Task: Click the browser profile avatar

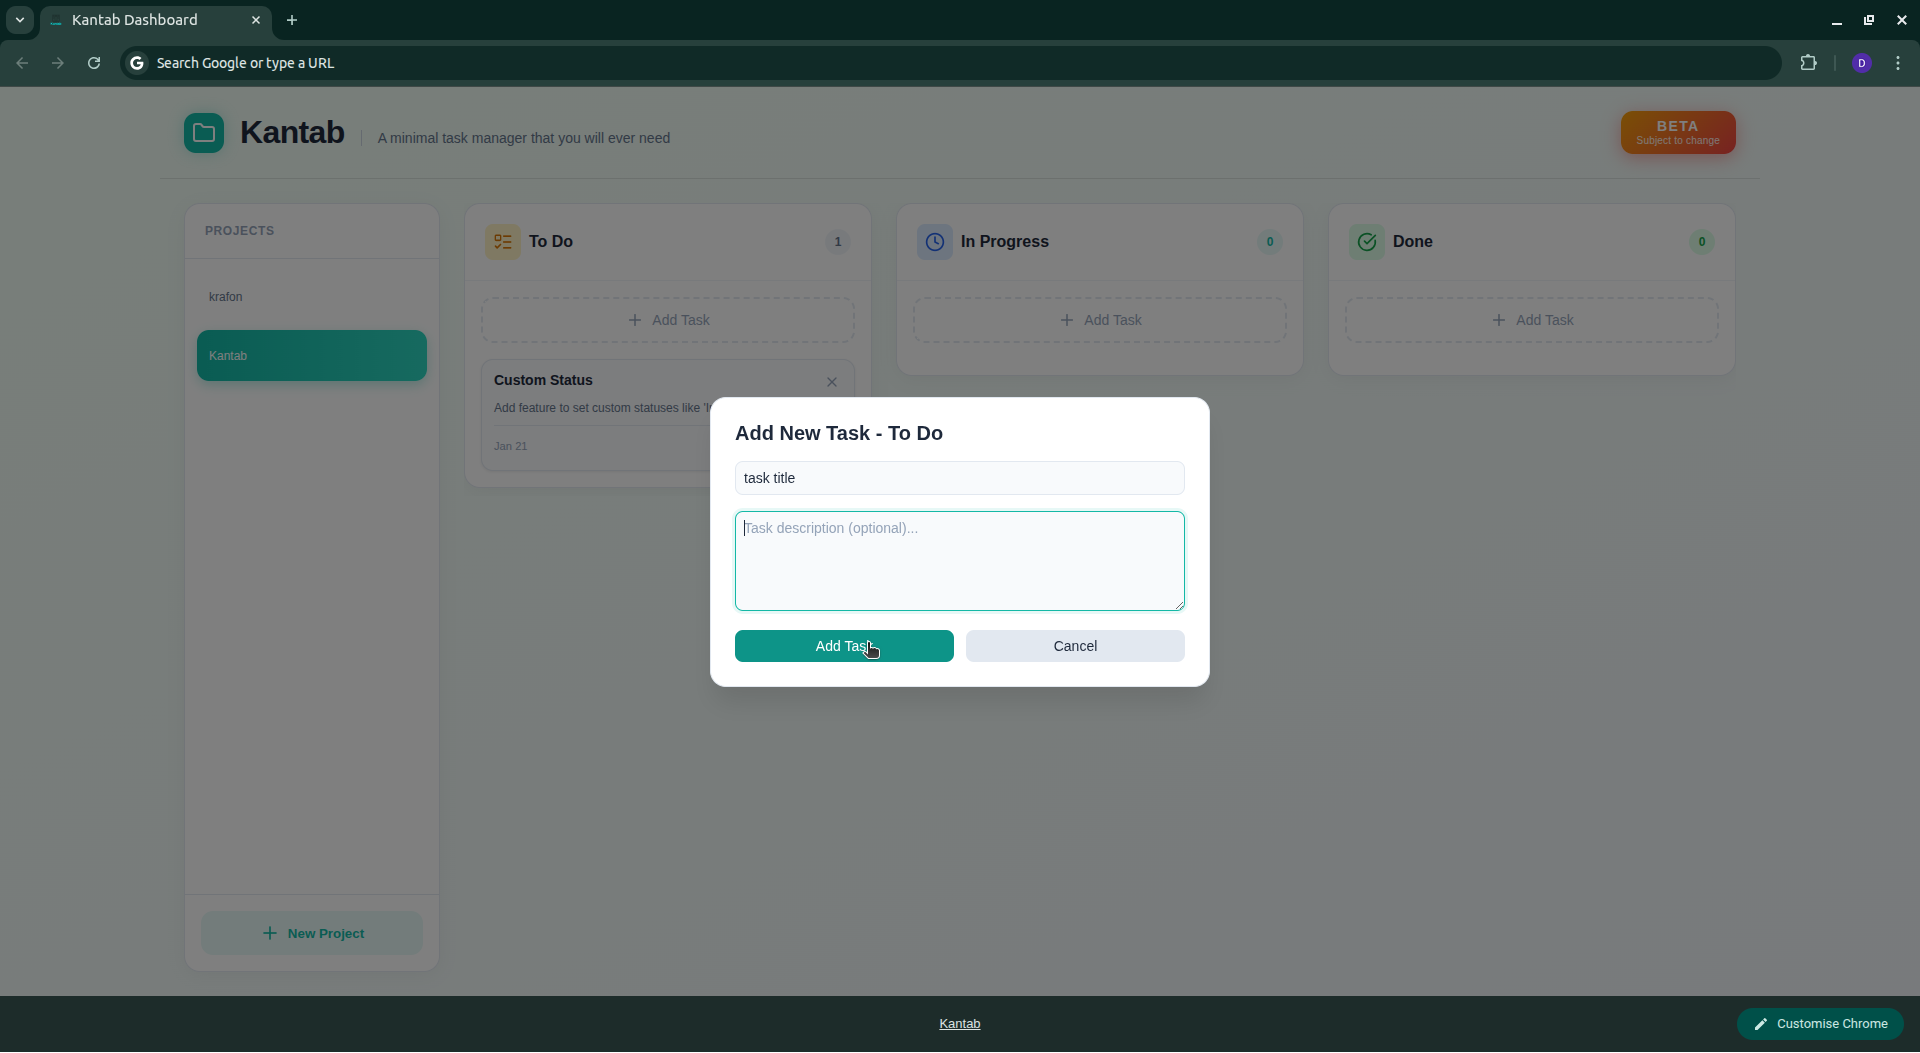Action: 1862,62
